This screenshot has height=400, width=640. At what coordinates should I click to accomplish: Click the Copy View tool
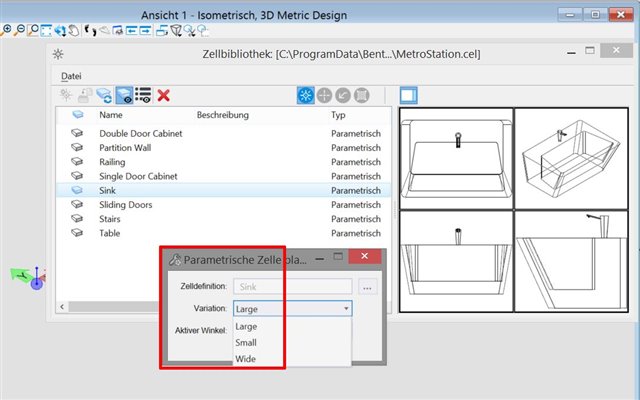point(162,31)
